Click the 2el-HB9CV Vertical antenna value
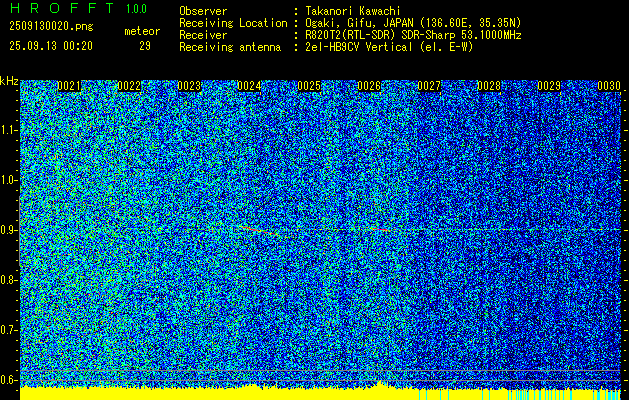 coord(359,47)
